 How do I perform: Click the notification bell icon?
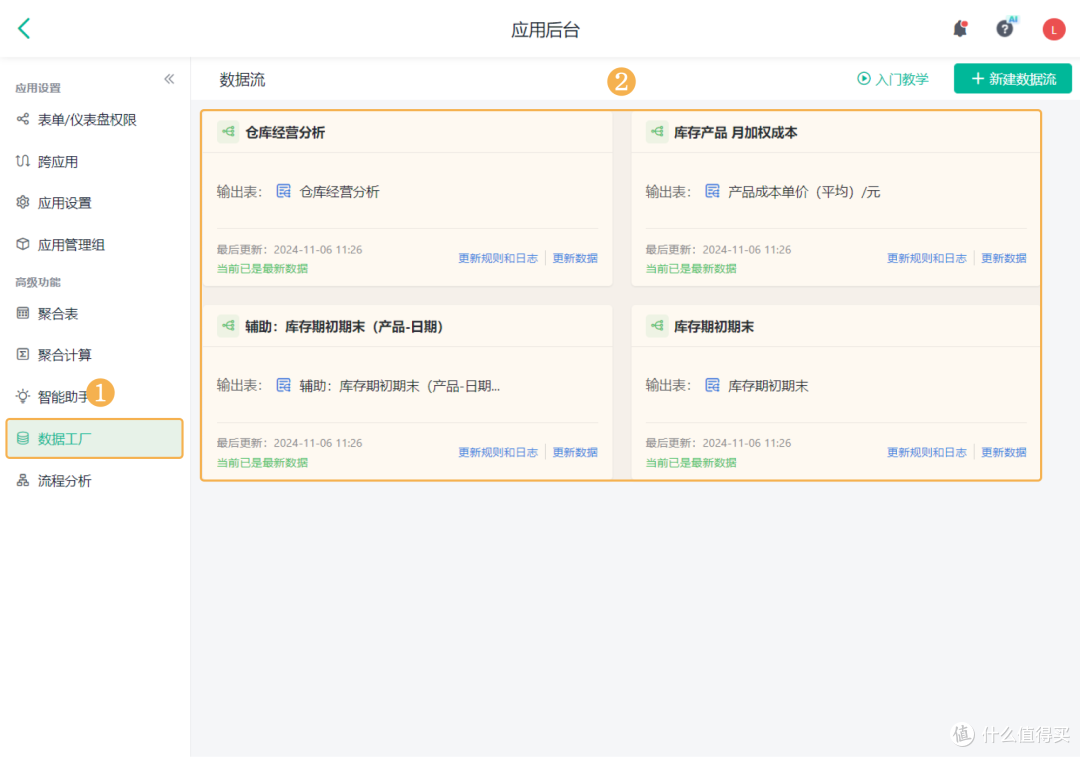959,29
